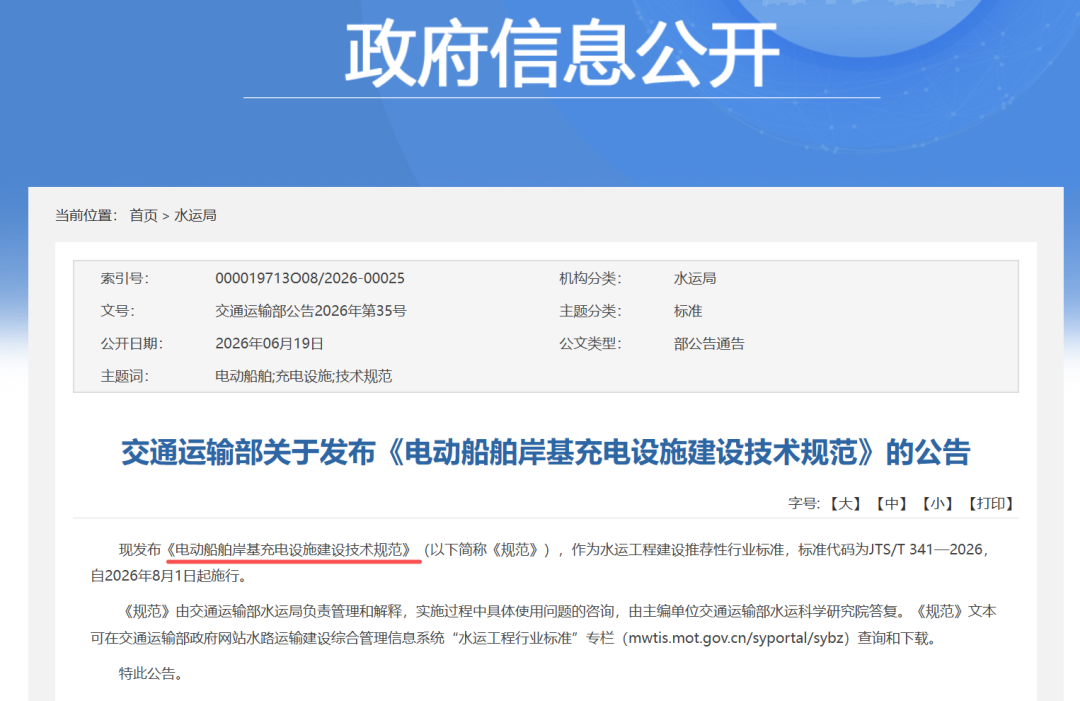Set font size to 大
Screen dimensions: 1080x701
[845, 503]
